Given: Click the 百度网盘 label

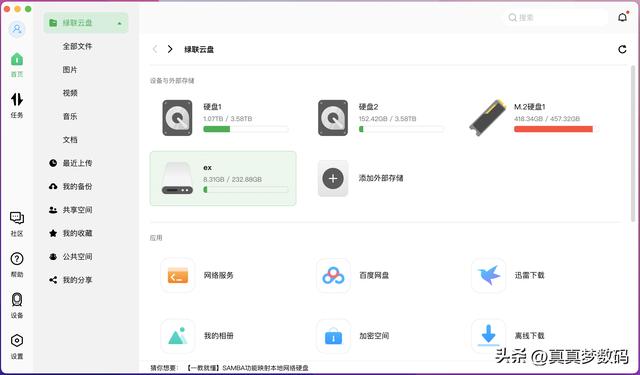Looking at the screenshot, I should (374, 275).
